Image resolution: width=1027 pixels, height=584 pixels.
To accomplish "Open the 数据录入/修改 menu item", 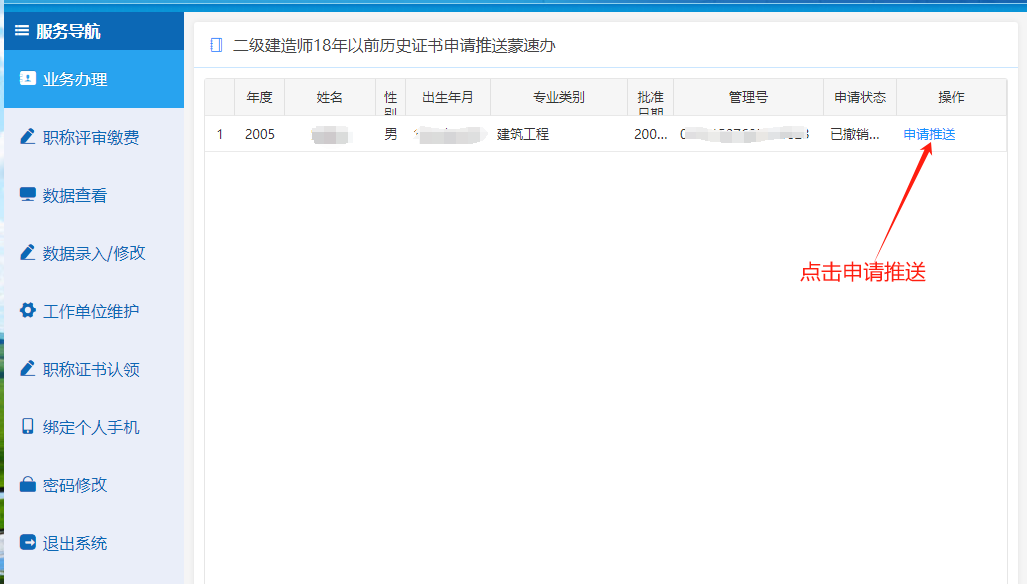I will click(94, 253).
